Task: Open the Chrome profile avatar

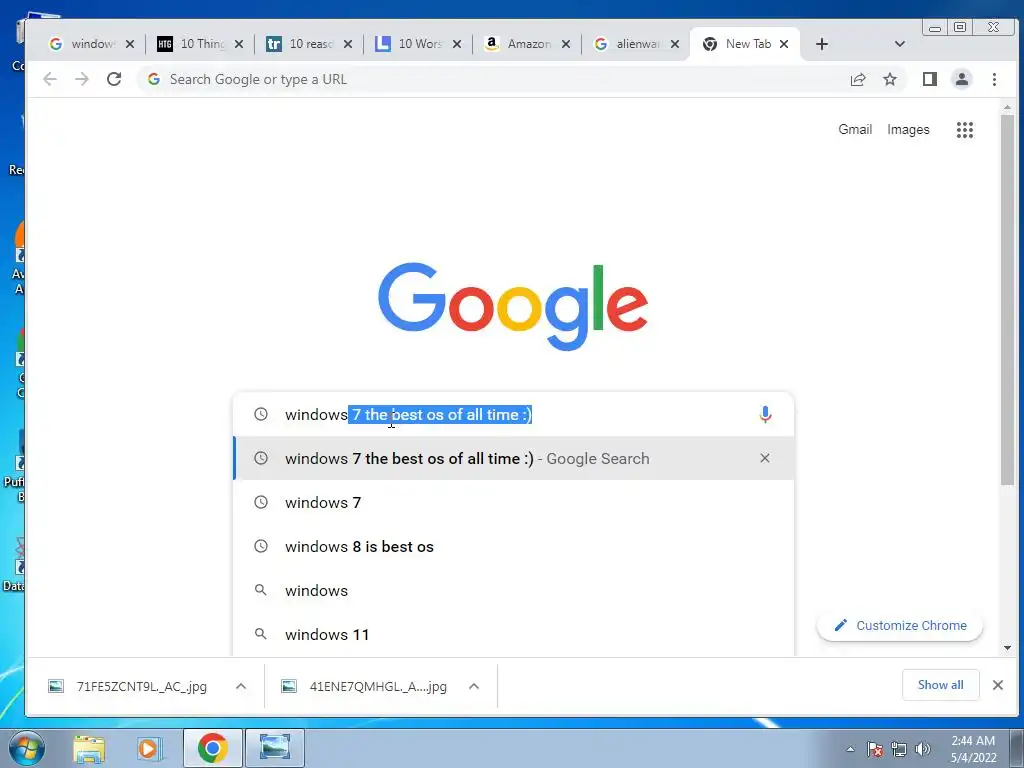Action: (x=961, y=79)
